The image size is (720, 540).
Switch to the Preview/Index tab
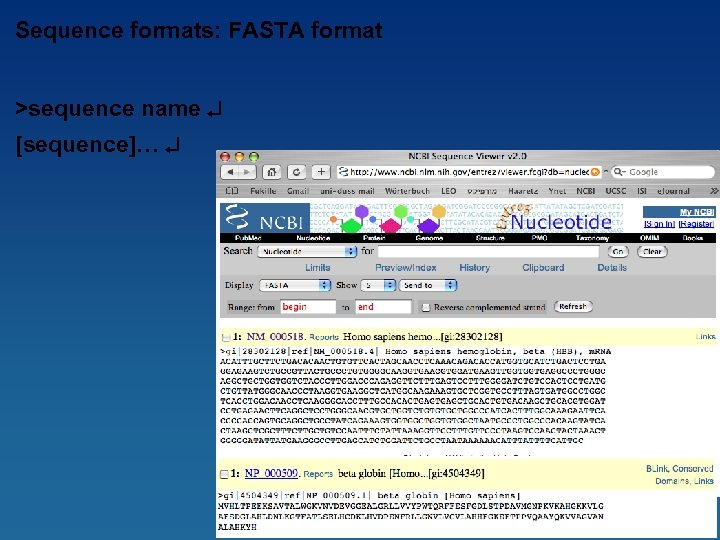click(x=405, y=268)
